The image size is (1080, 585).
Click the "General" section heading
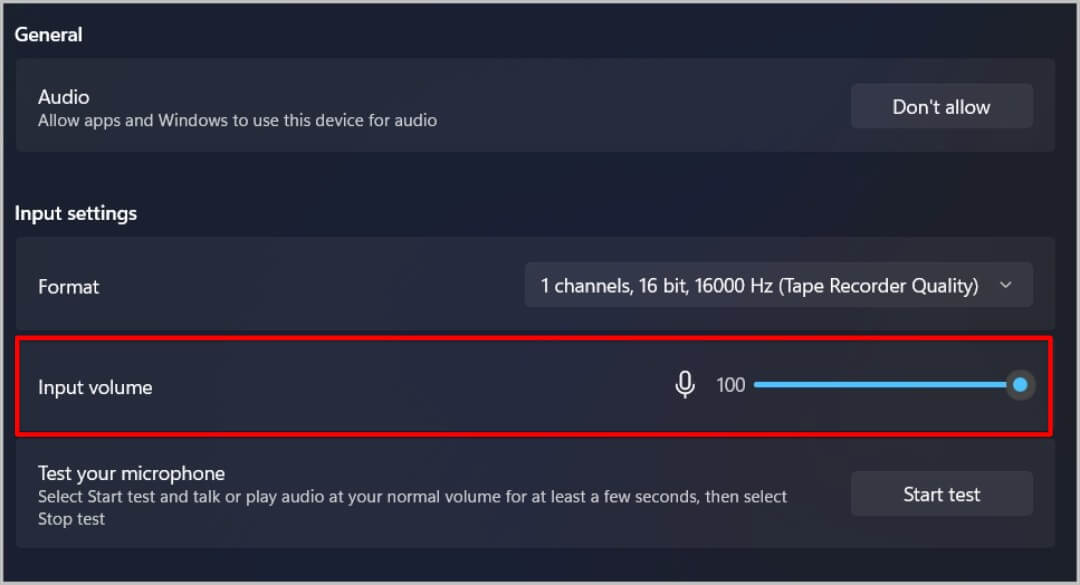(49, 35)
